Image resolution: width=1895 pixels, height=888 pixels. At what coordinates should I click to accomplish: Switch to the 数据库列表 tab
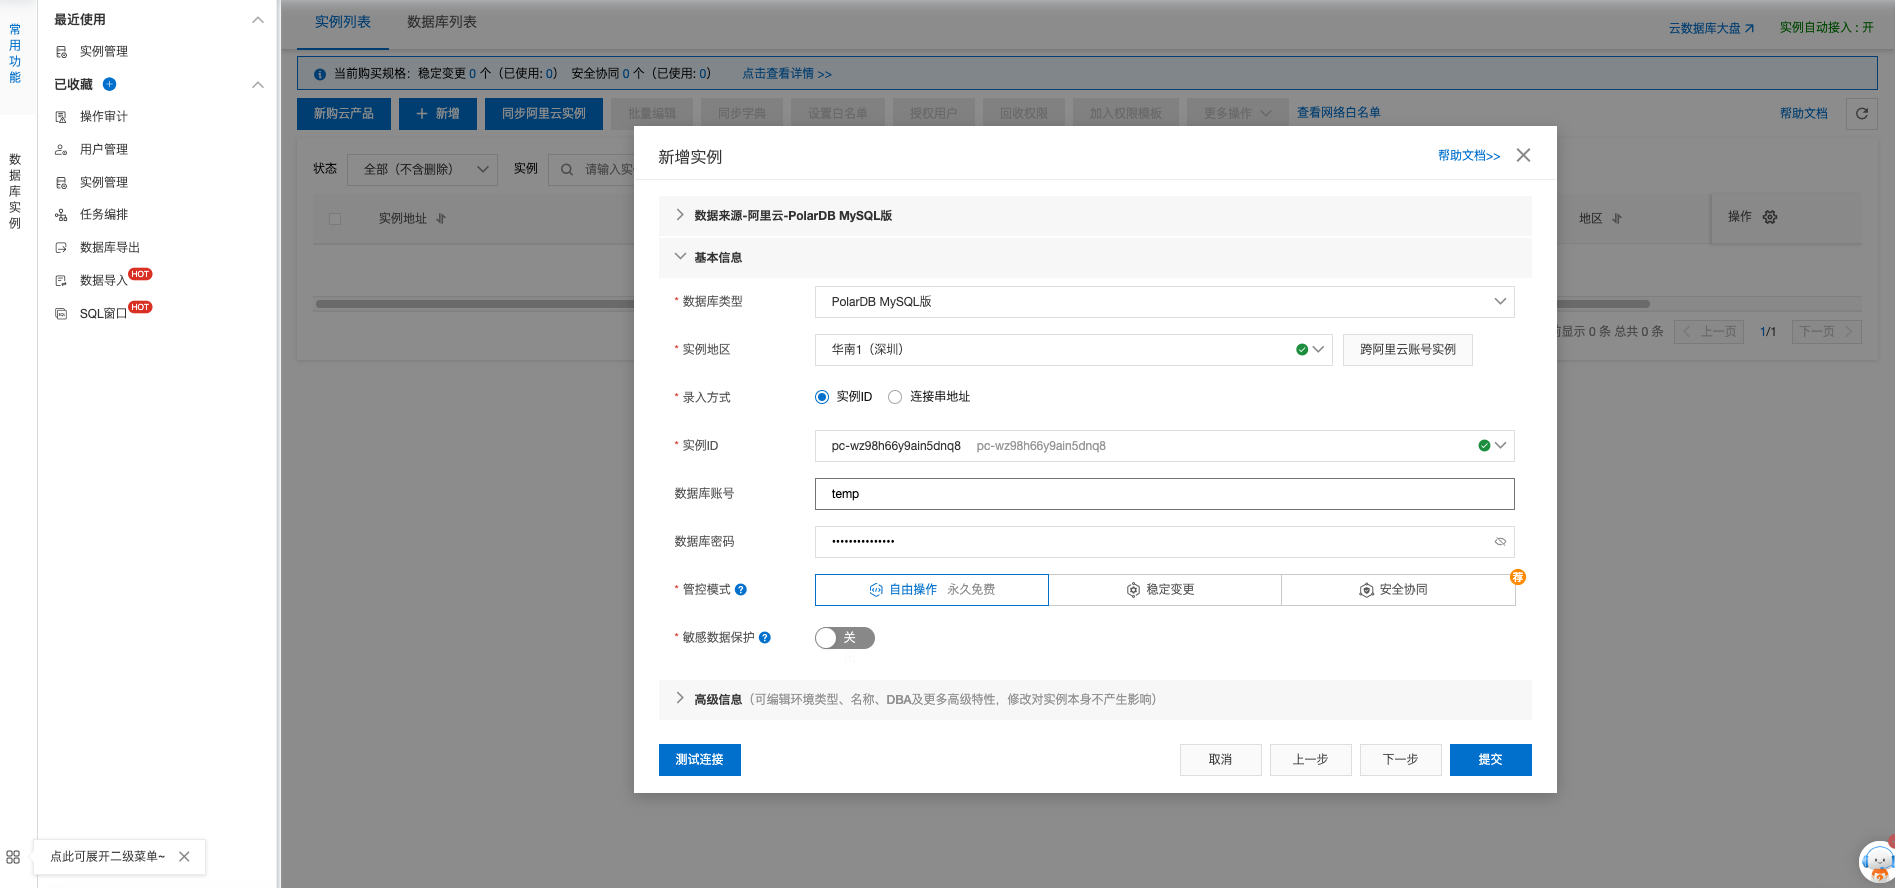click(x=442, y=22)
